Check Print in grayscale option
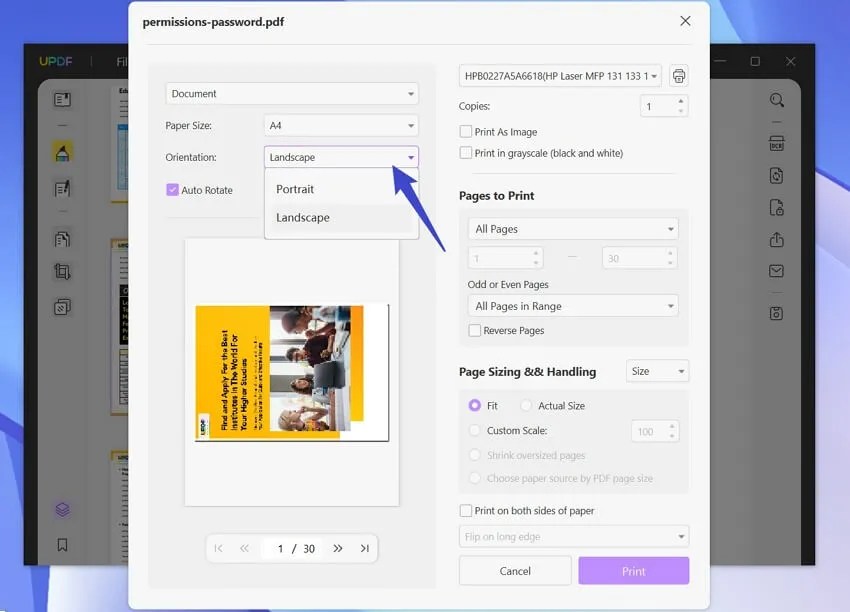 [465, 153]
